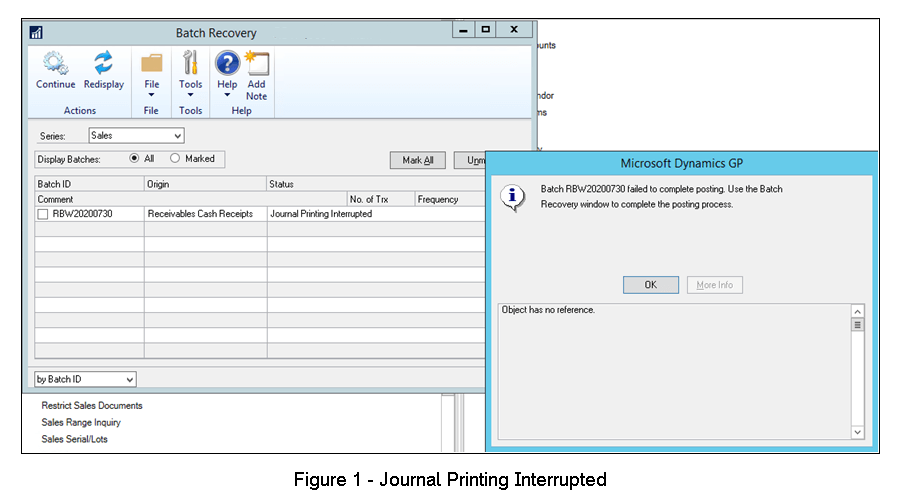The width and height of the screenshot is (899, 502).
Task: Open the by Batch ID sort dropdown
Action: pos(85,379)
